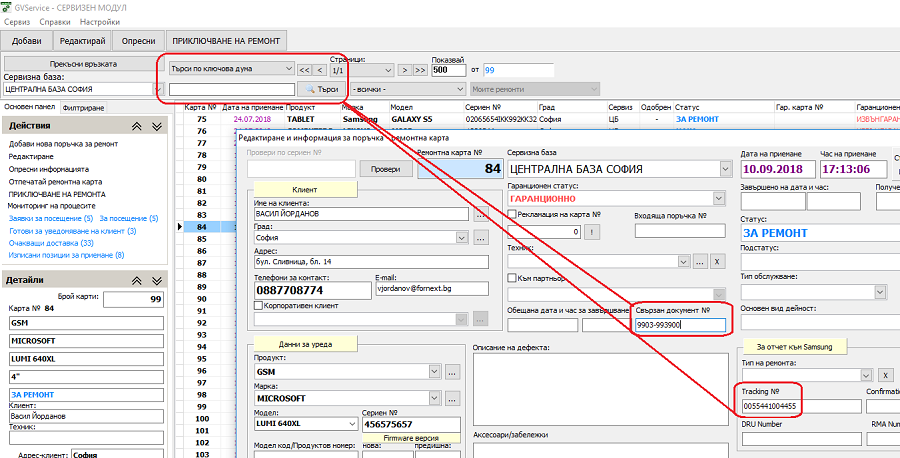The height and width of the screenshot is (458, 900).
Task: Click the exclamation button beside reclamation number
Action: click(592, 232)
